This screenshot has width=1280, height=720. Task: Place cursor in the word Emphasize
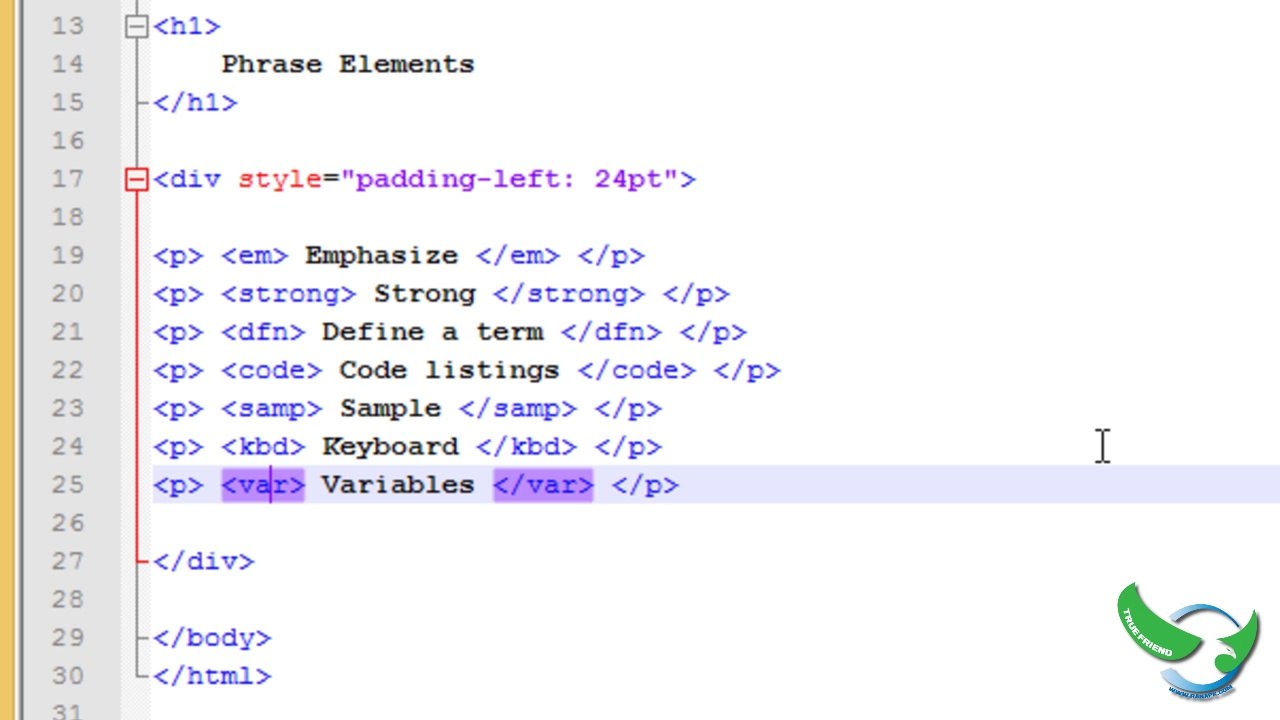coord(381,256)
